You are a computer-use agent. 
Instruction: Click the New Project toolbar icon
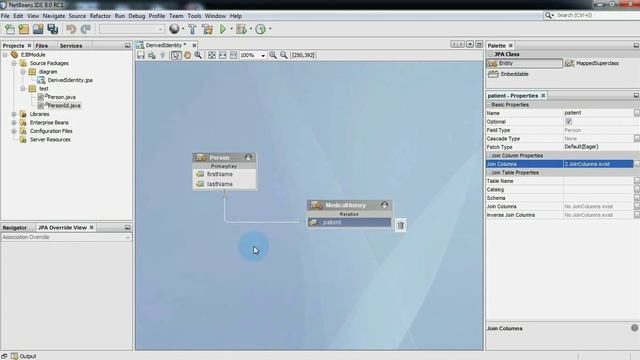[24, 29]
